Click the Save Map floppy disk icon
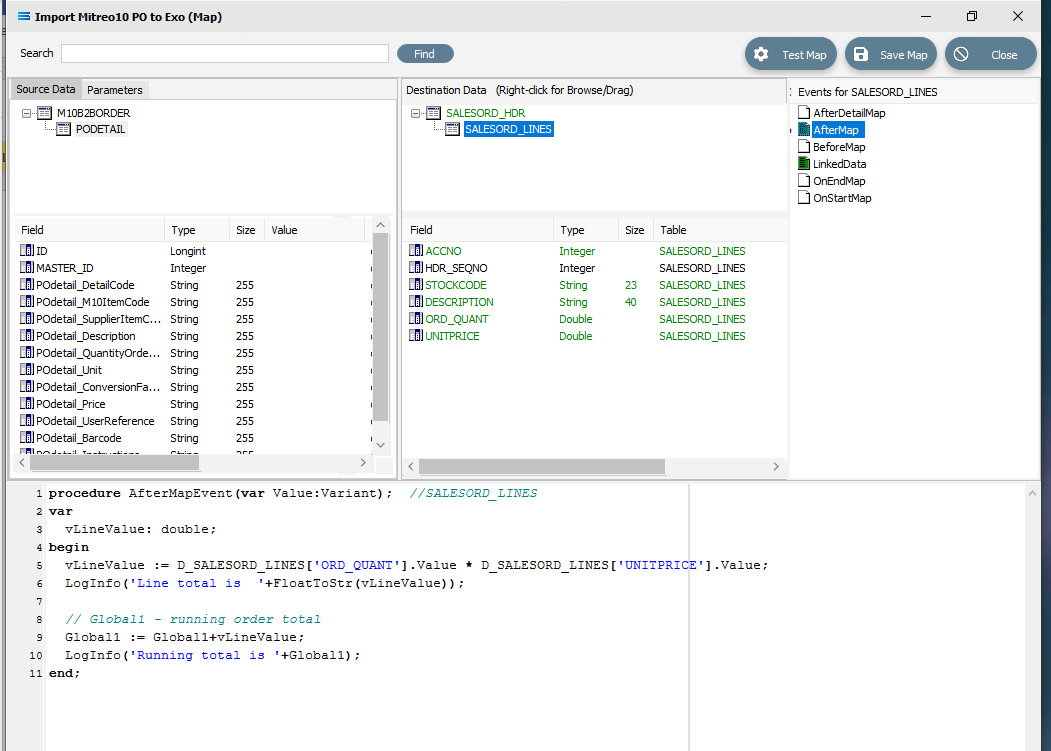This screenshot has height=751, width=1051. click(x=861, y=54)
